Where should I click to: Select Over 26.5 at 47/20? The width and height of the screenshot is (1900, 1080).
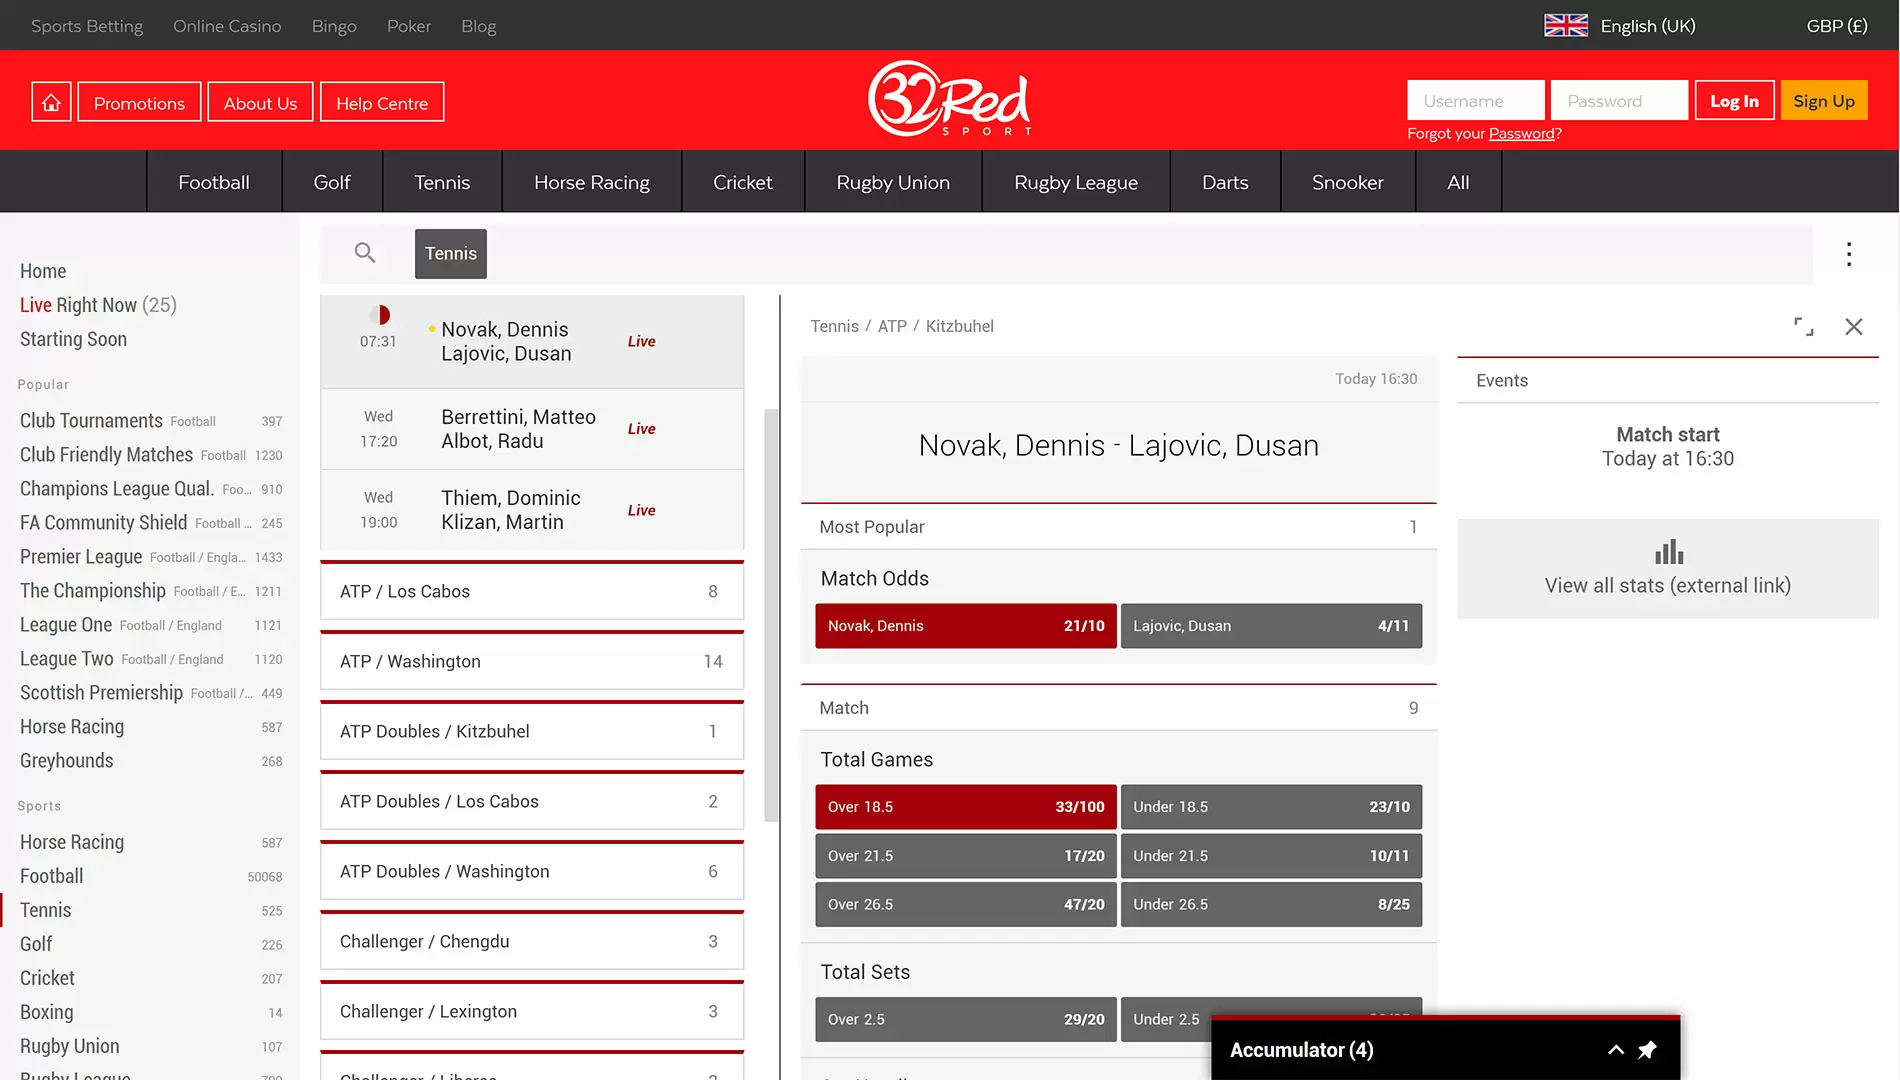pos(966,904)
